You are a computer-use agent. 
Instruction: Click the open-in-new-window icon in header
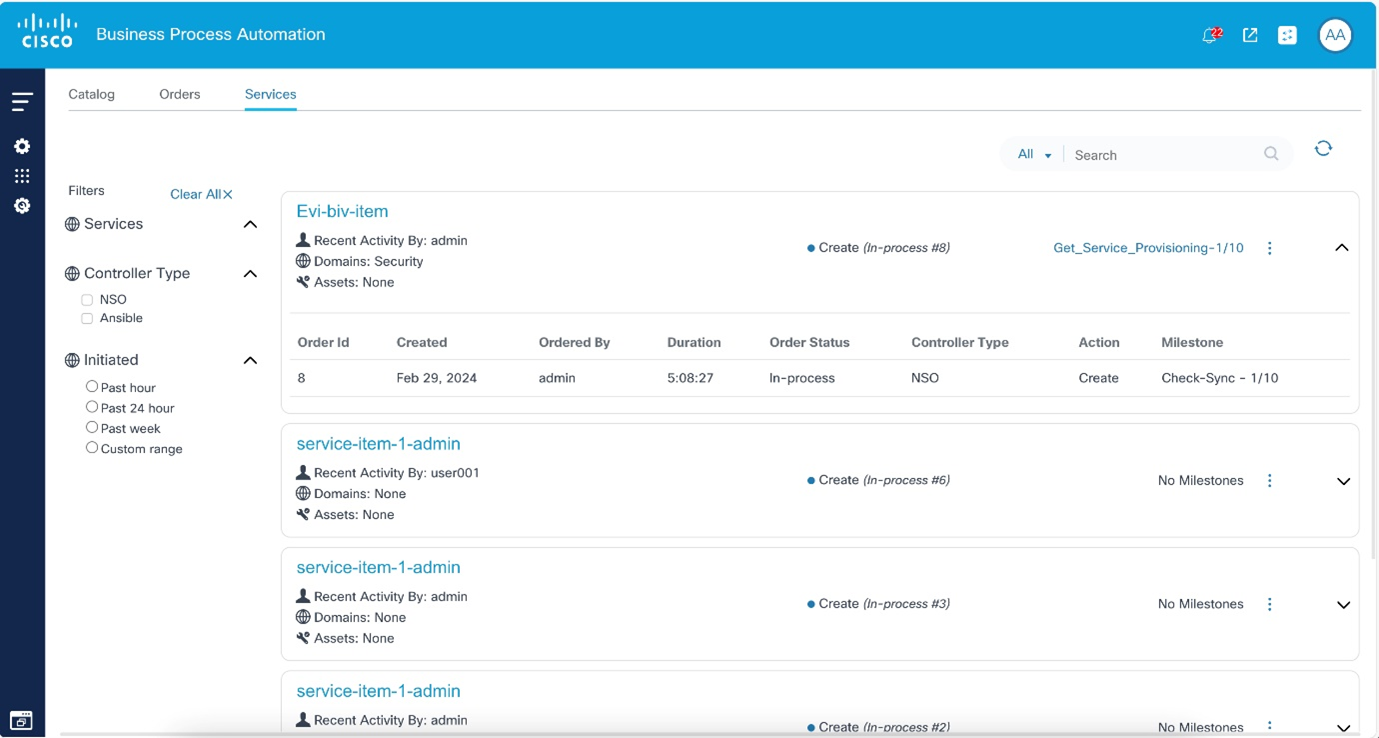(x=1250, y=35)
